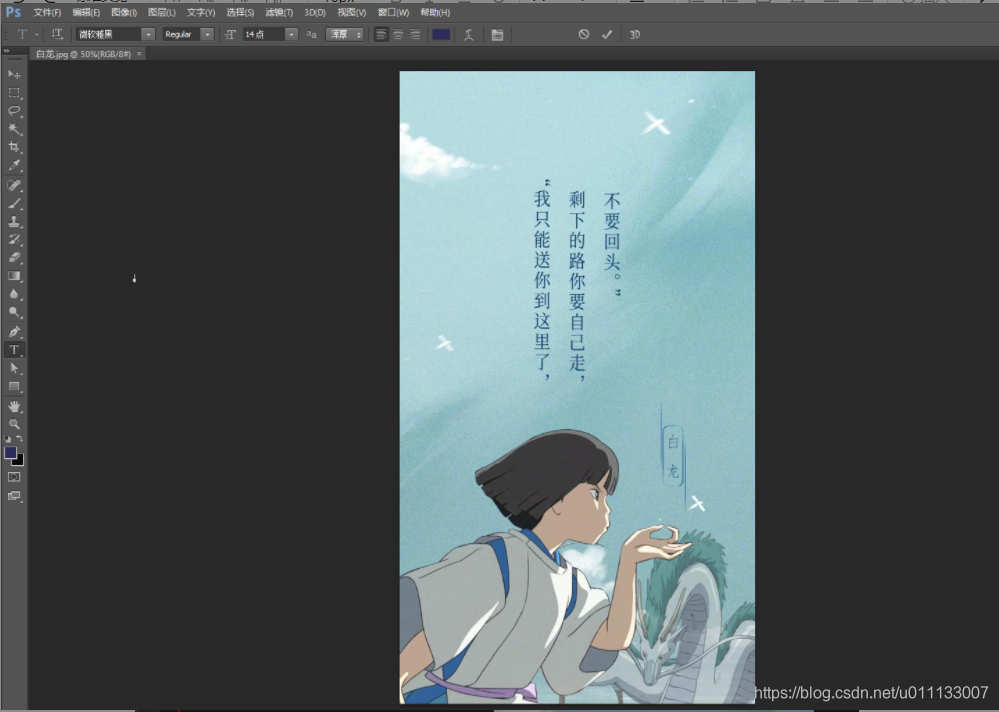Select the Zoom tool
999x712 pixels.
(14, 424)
